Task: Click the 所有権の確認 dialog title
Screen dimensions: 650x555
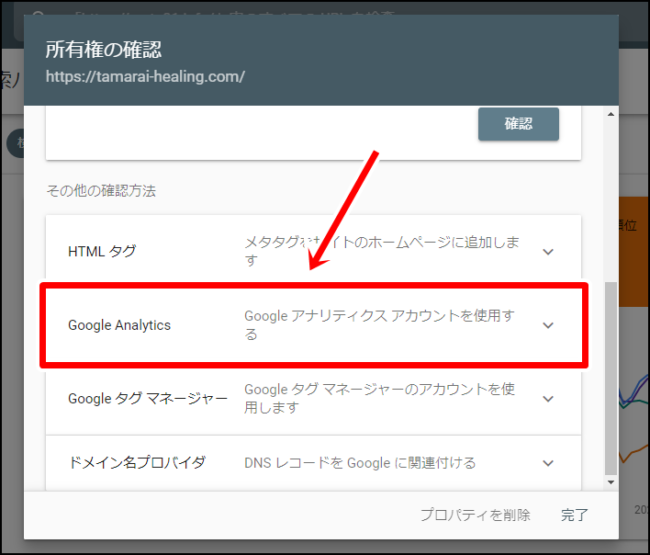Action: pyautogui.click(x=103, y=50)
